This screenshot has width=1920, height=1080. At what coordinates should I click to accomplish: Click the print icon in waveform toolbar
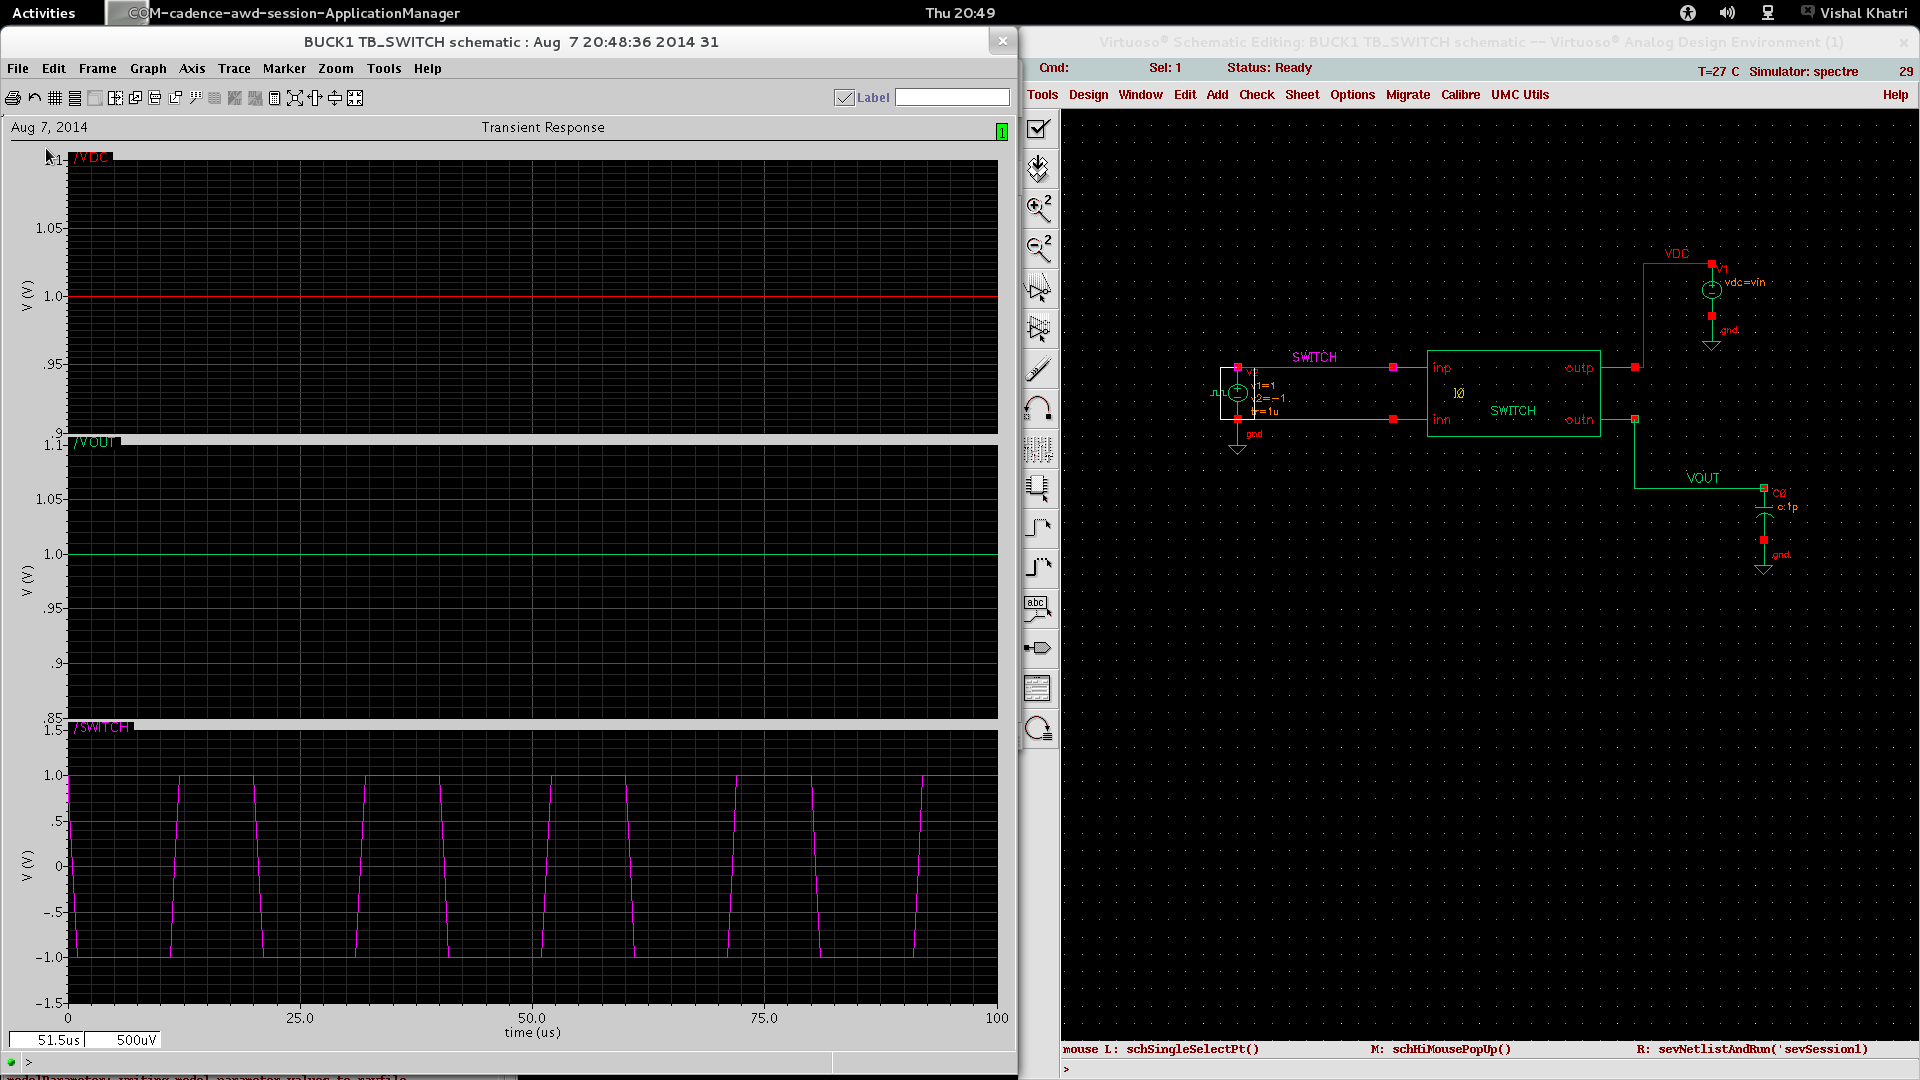pos(13,98)
